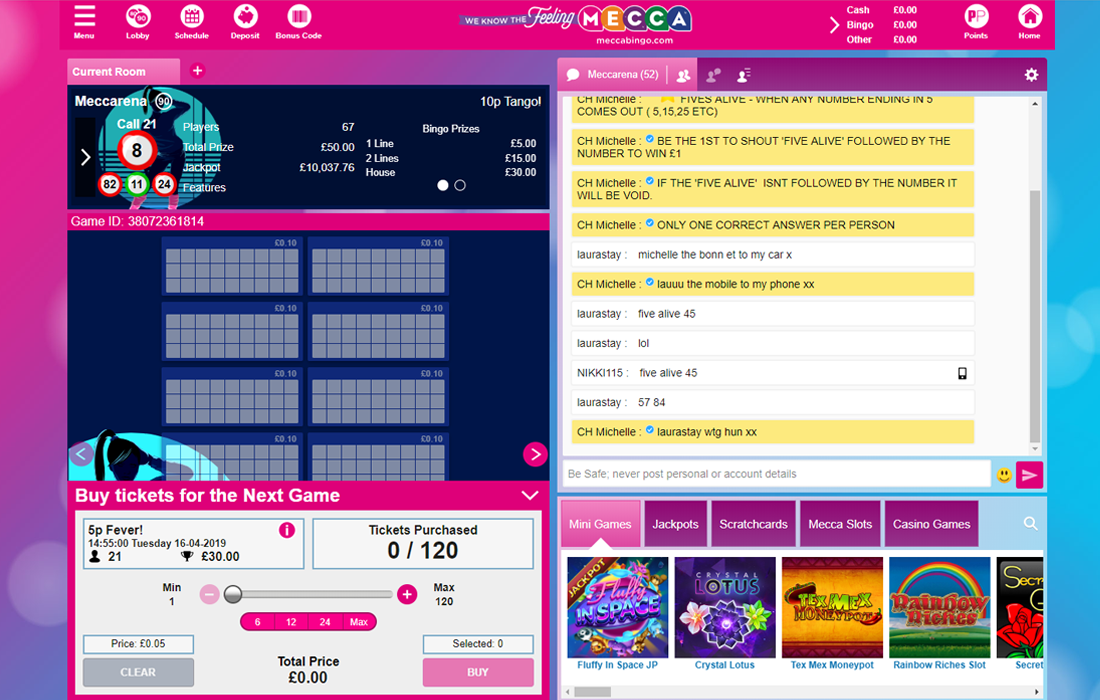The image size is (1100, 700).
Task: Click the ticket quantity slider handle
Action: click(x=233, y=595)
